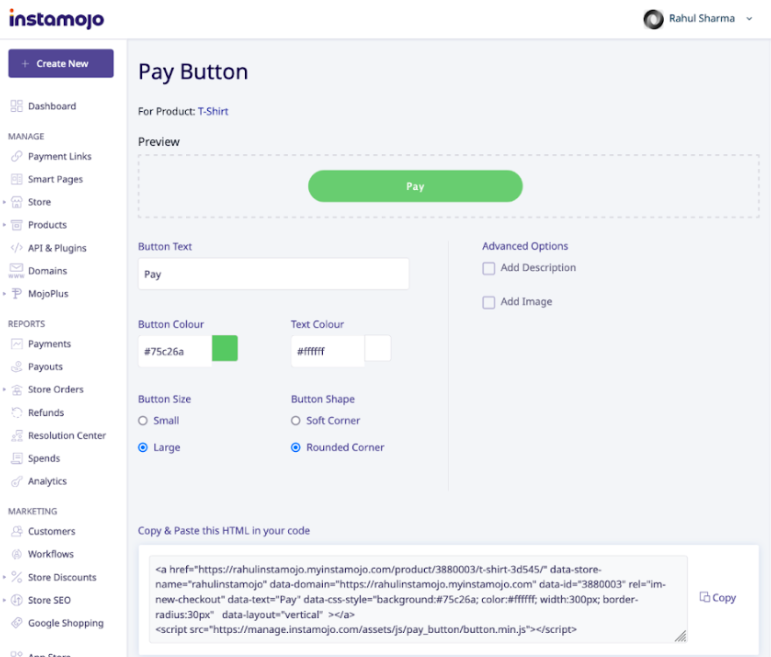
Task: Click the Text Colour hex field
Action: (328, 351)
